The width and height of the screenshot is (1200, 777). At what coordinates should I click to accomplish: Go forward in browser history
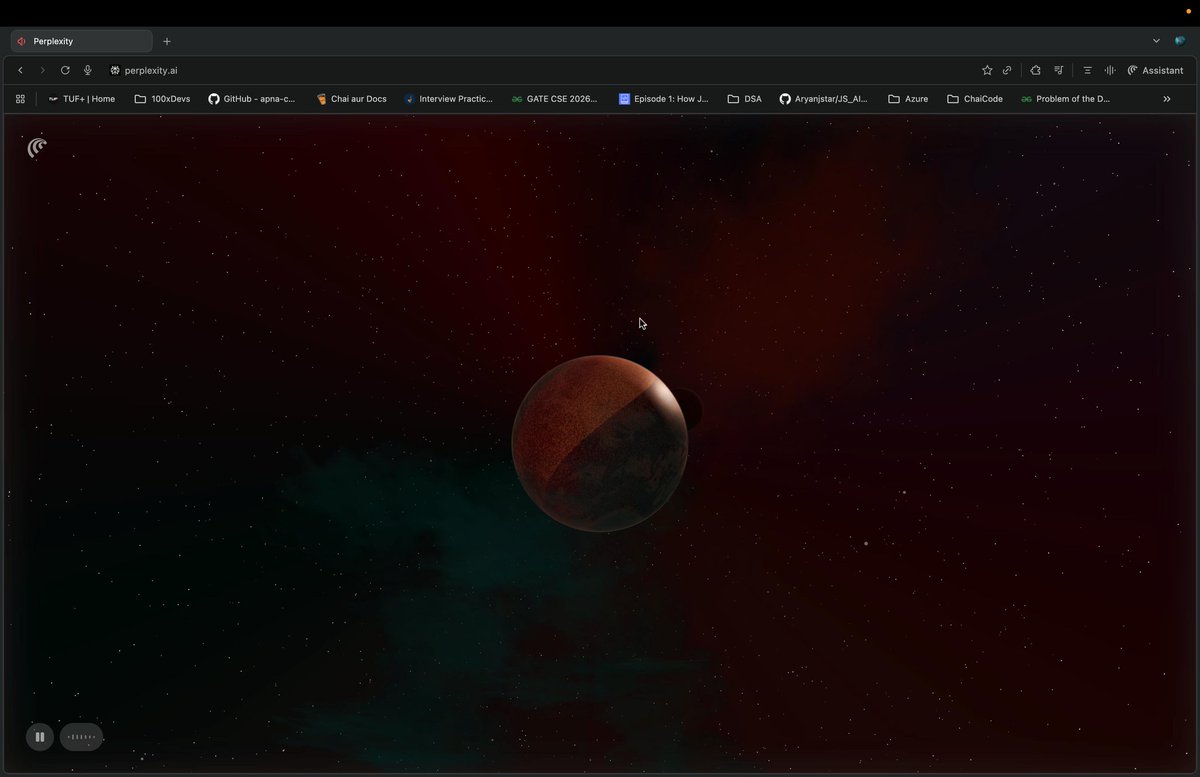[42, 71]
